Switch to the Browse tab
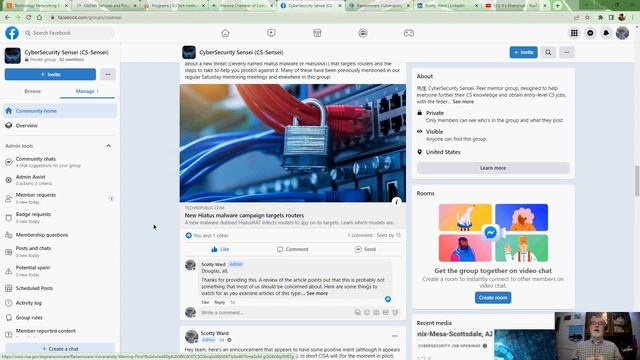This screenshot has width=640, height=360. coord(33,91)
